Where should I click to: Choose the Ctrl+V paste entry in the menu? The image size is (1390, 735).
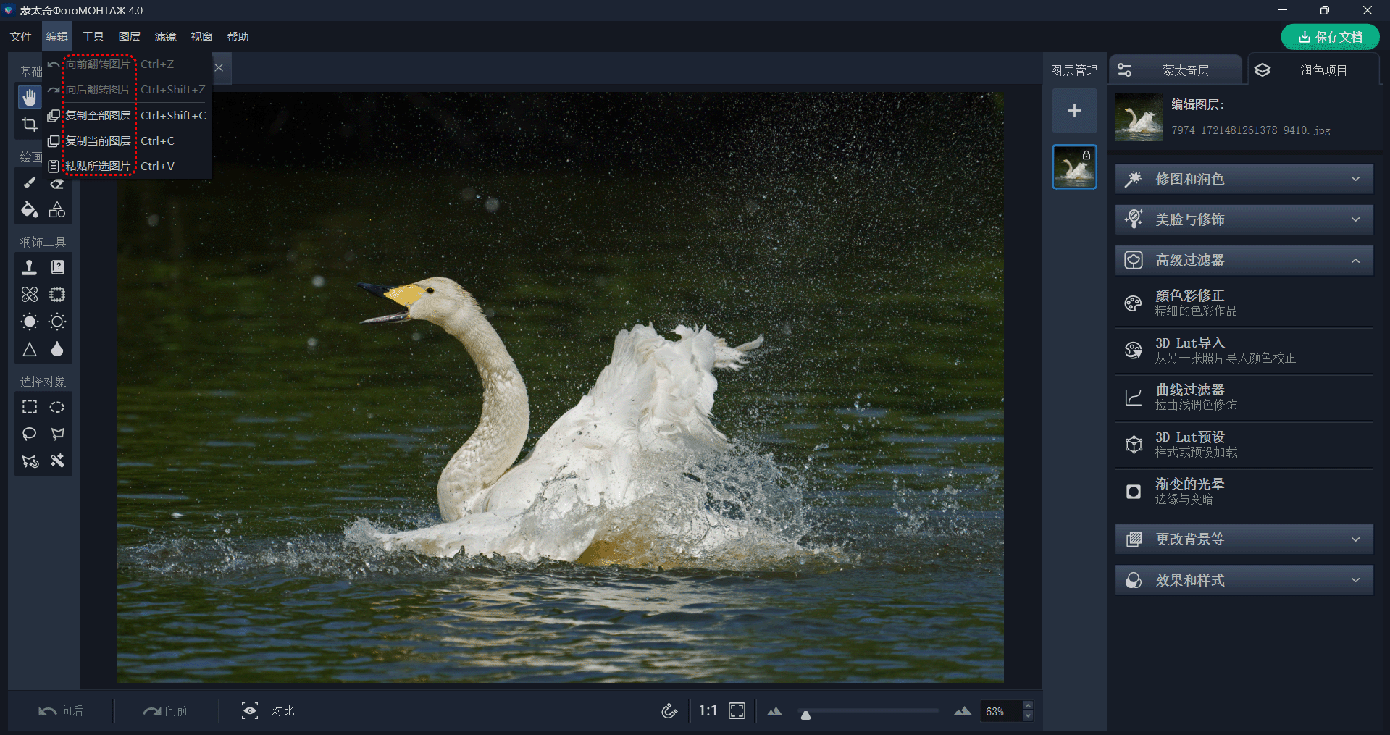click(127, 166)
